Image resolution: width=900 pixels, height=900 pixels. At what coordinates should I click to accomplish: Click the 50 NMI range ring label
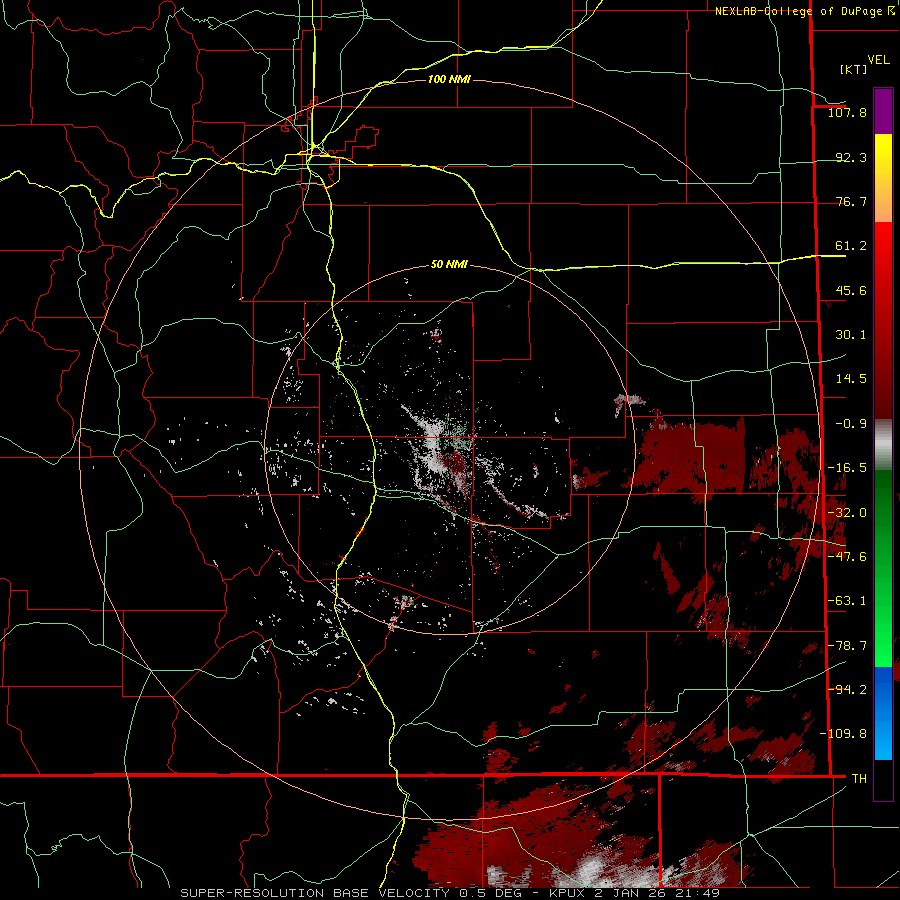[x=449, y=265]
